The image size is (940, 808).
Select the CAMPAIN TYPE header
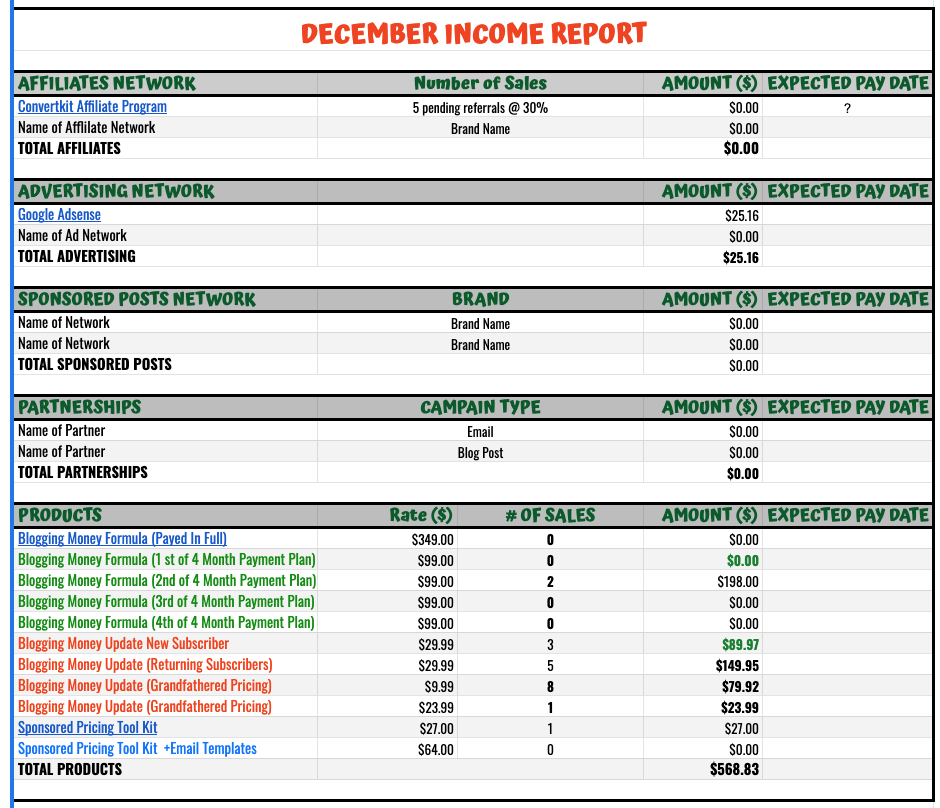pos(480,407)
